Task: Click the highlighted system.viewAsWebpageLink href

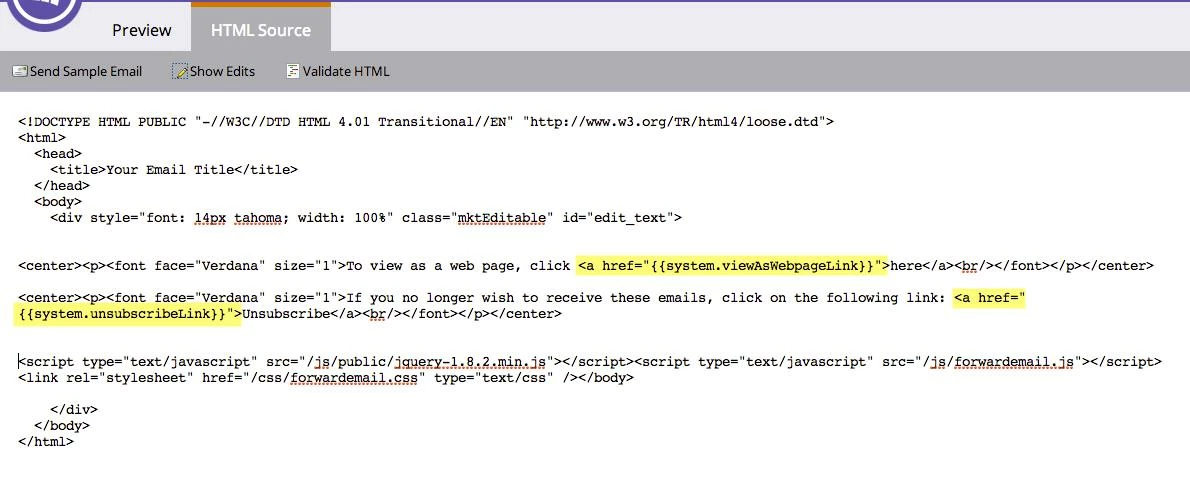Action: pos(733,266)
